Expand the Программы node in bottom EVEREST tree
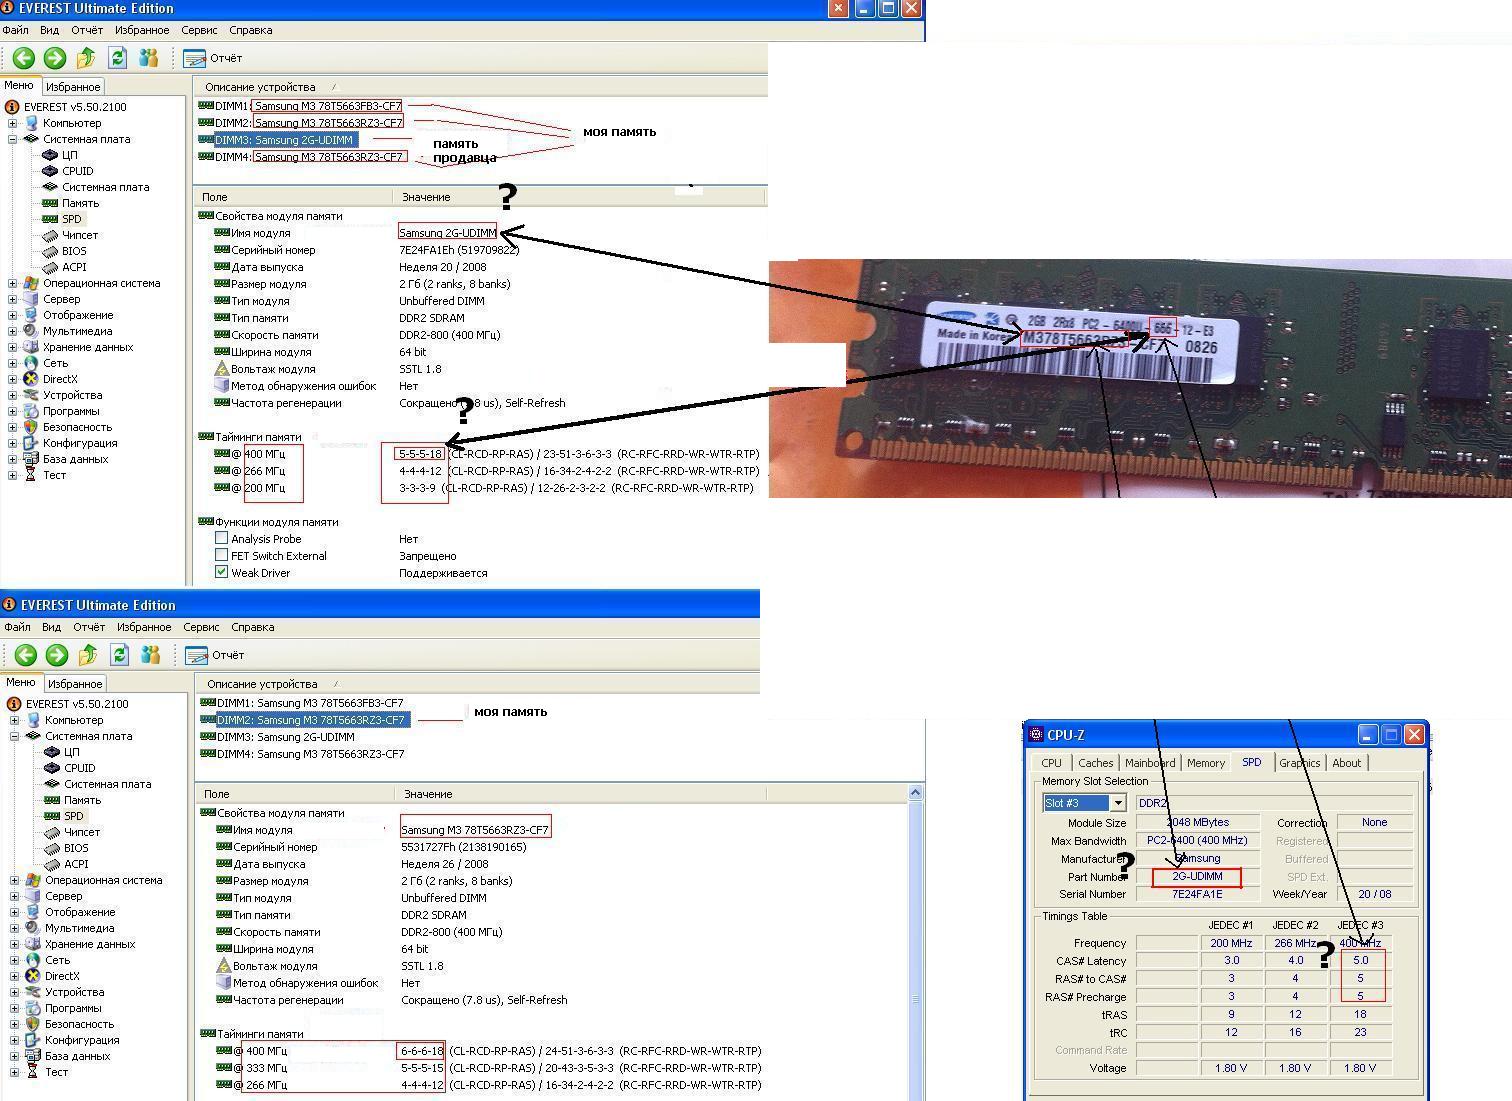1512x1101 pixels. pyautogui.click(x=14, y=1008)
